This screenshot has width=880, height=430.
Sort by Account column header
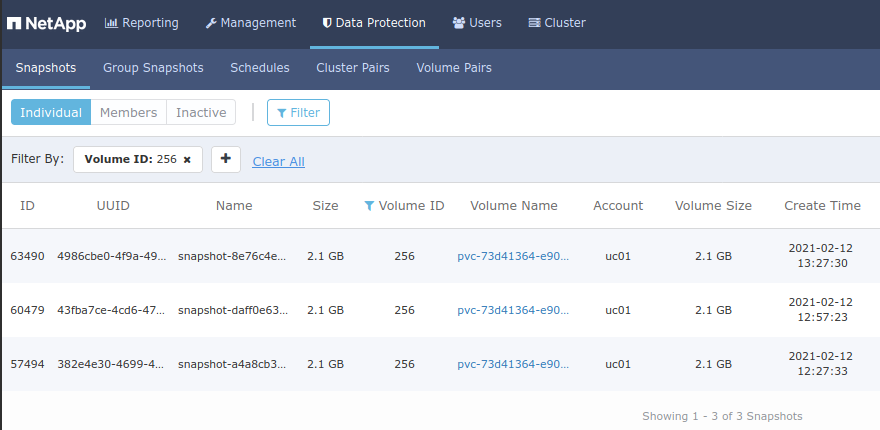[618, 205]
